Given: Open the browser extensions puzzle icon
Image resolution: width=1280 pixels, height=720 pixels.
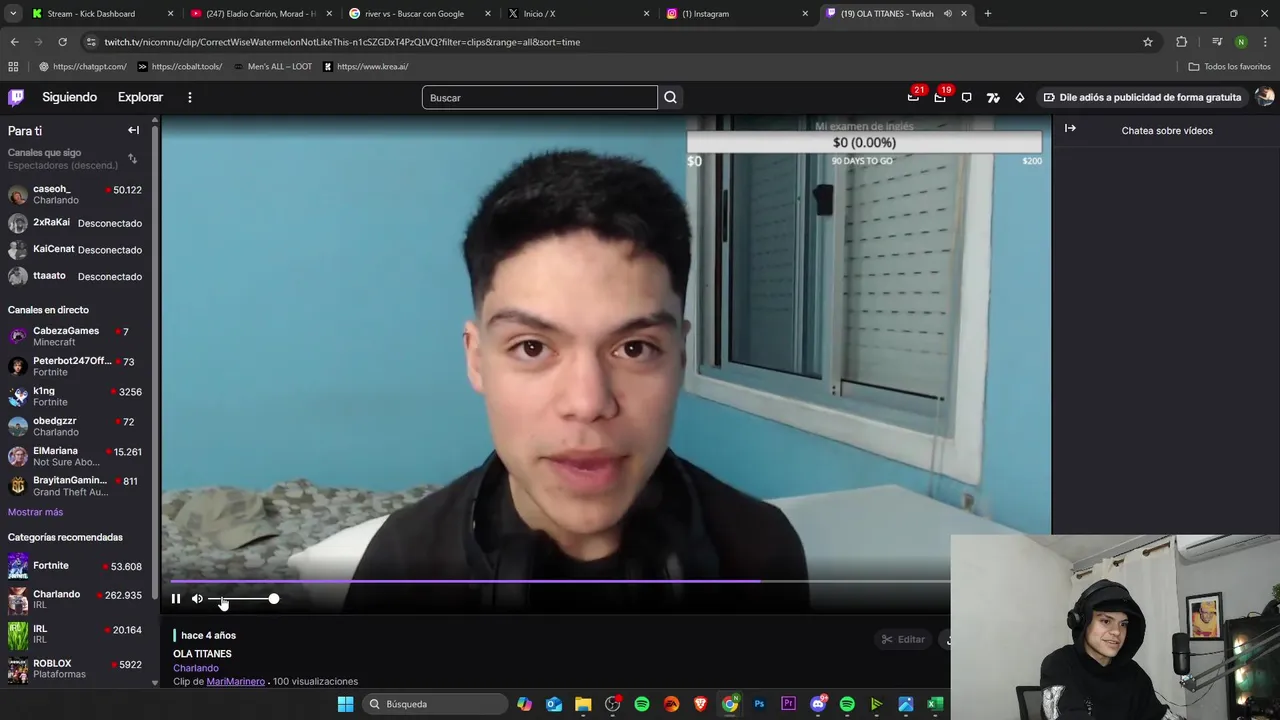Looking at the screenshot, I should [x=1181, y=42].
